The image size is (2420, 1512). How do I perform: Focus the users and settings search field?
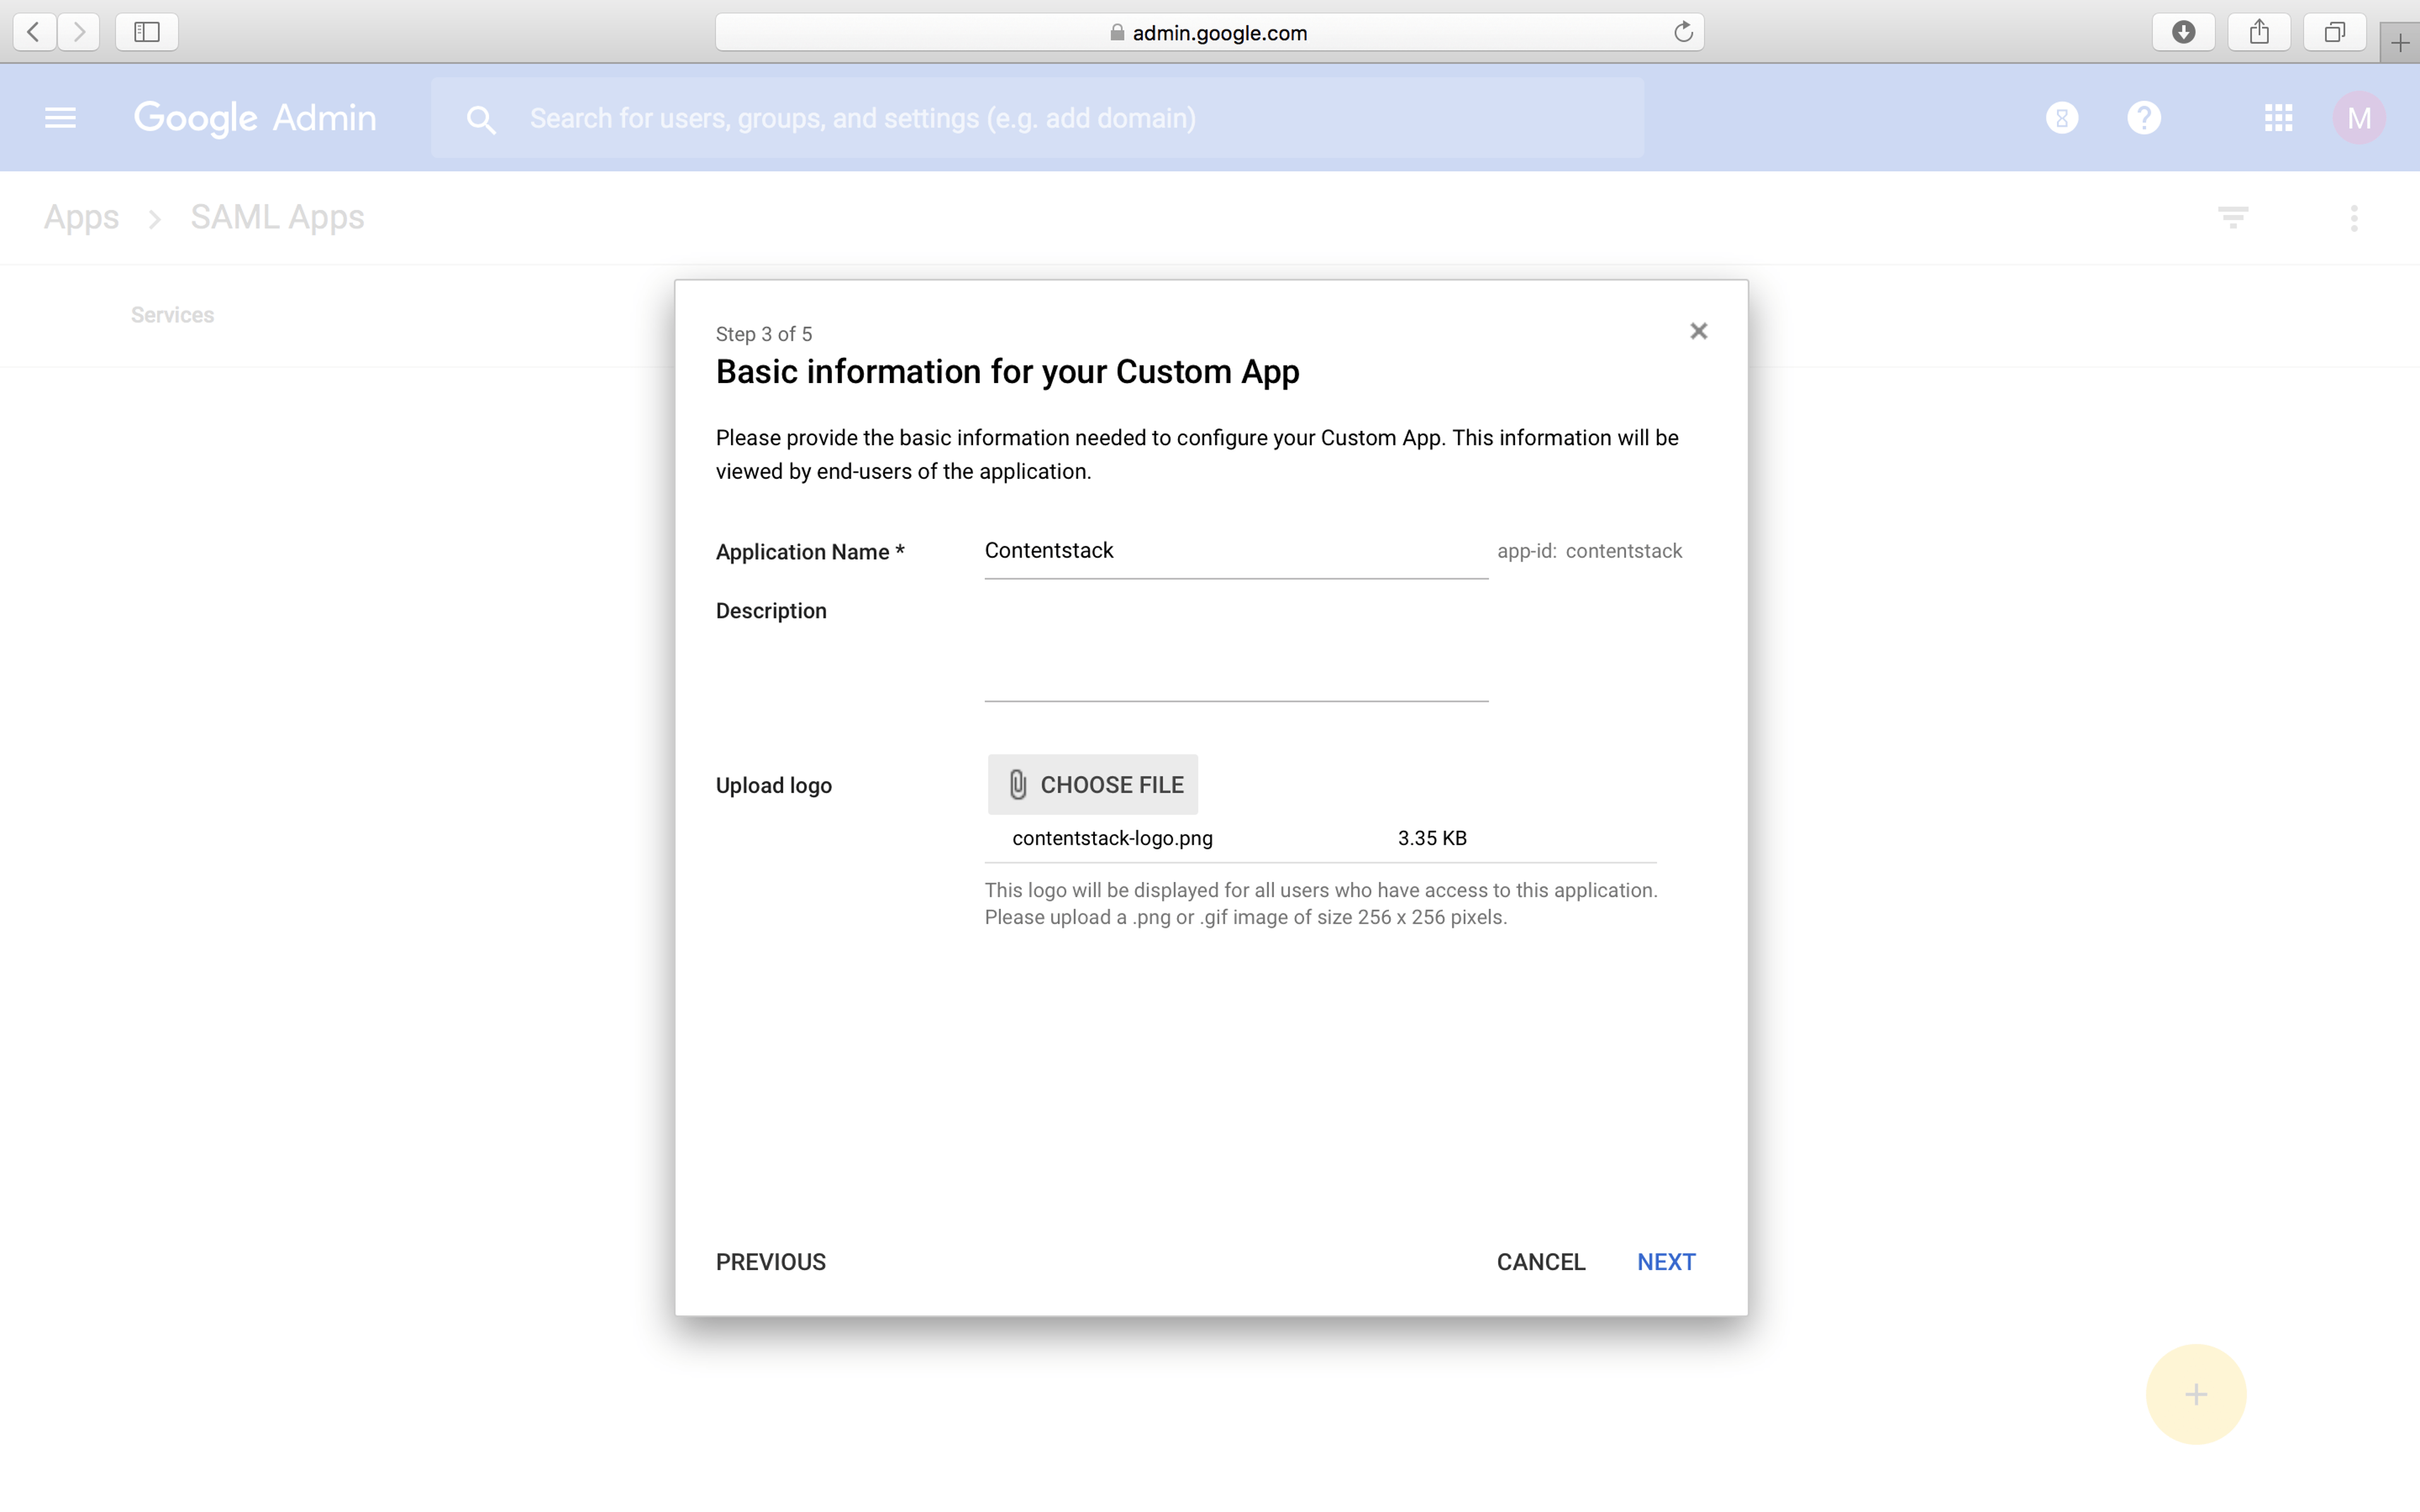pyautogui.click(x=1037, y=118)
